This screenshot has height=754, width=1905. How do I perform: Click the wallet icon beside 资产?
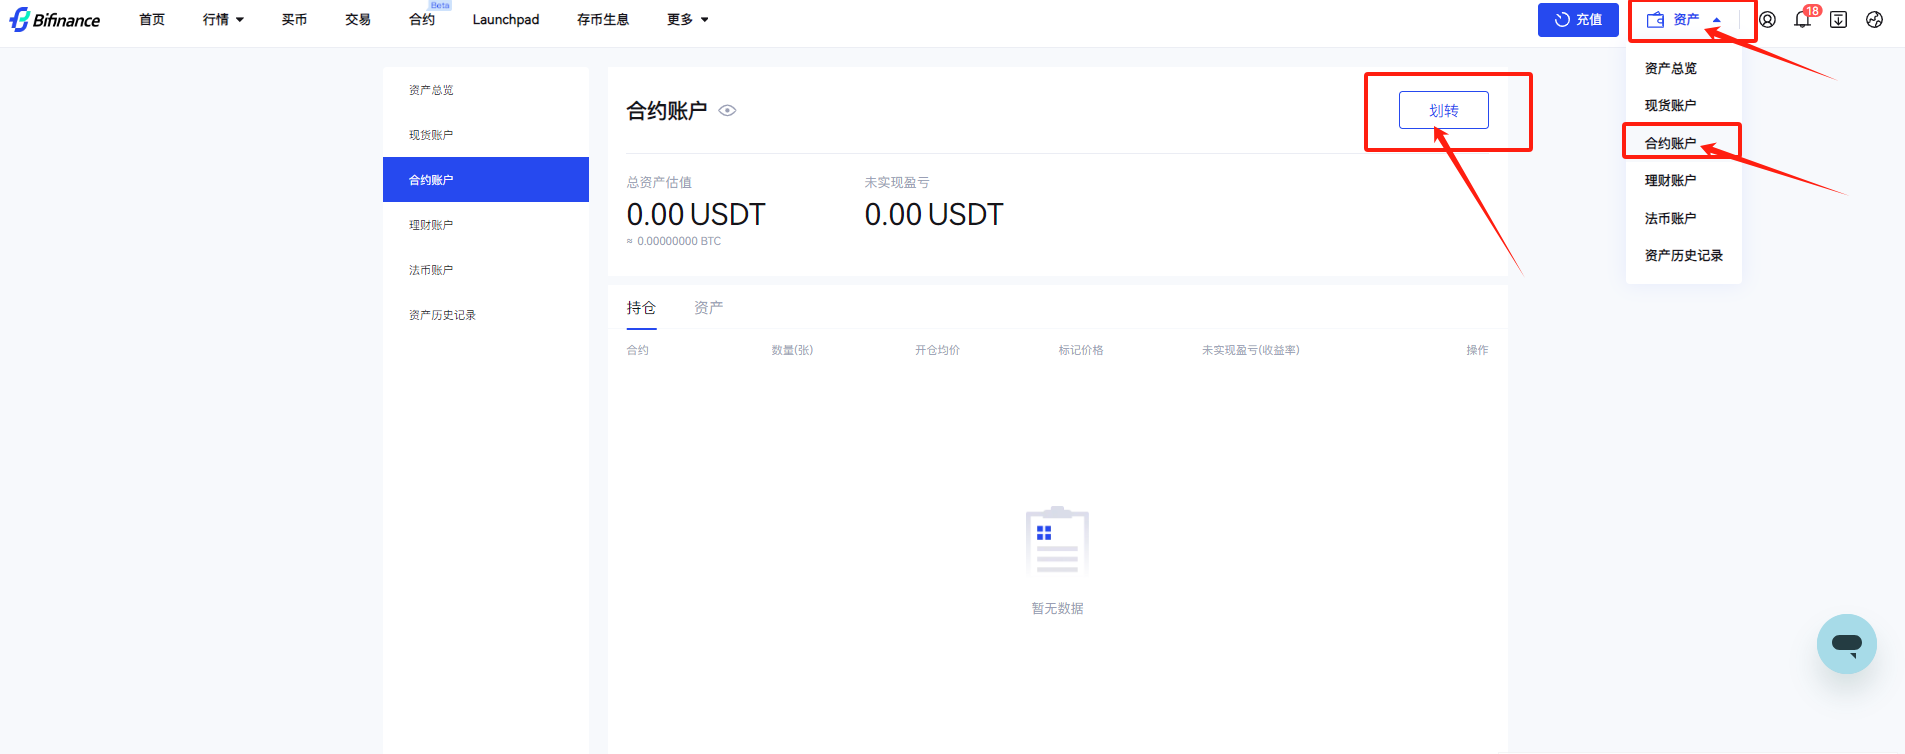(1656, 20)
